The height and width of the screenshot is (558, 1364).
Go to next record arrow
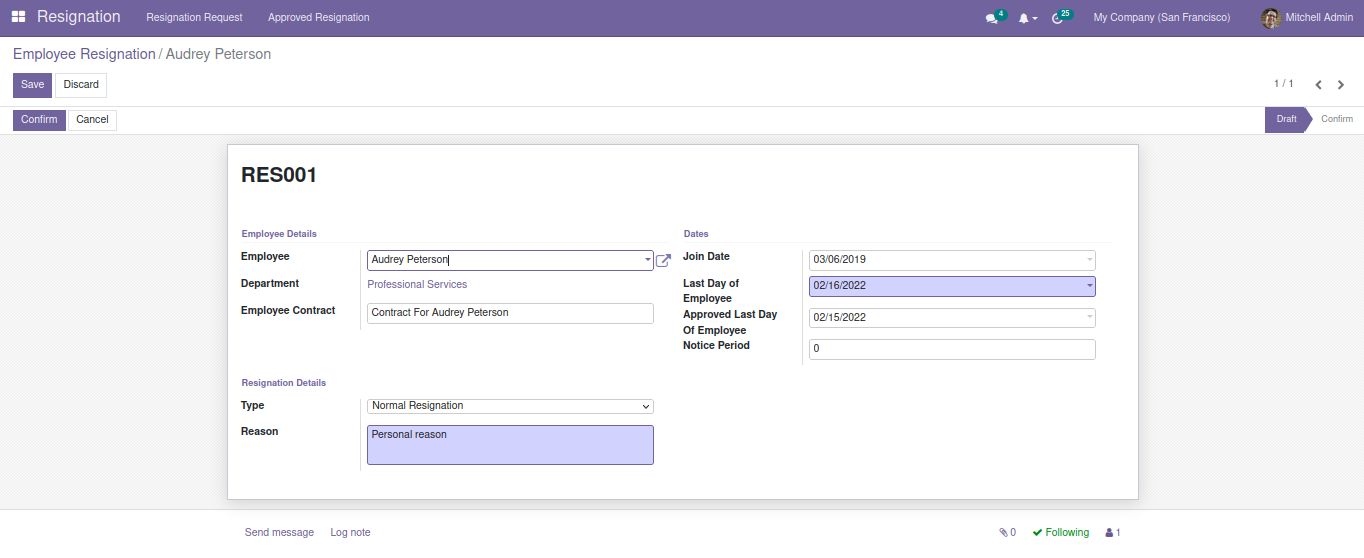(x=1341, y=85)
